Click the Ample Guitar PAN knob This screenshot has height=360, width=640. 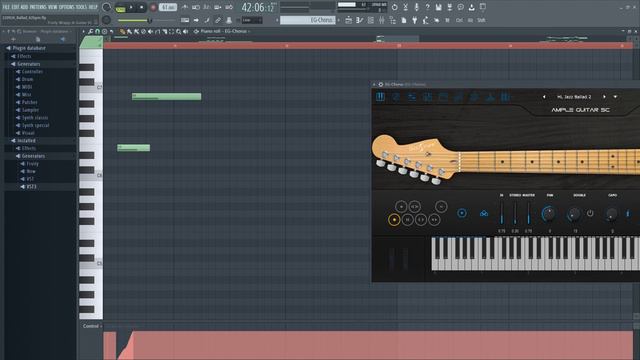pos(549,213)
